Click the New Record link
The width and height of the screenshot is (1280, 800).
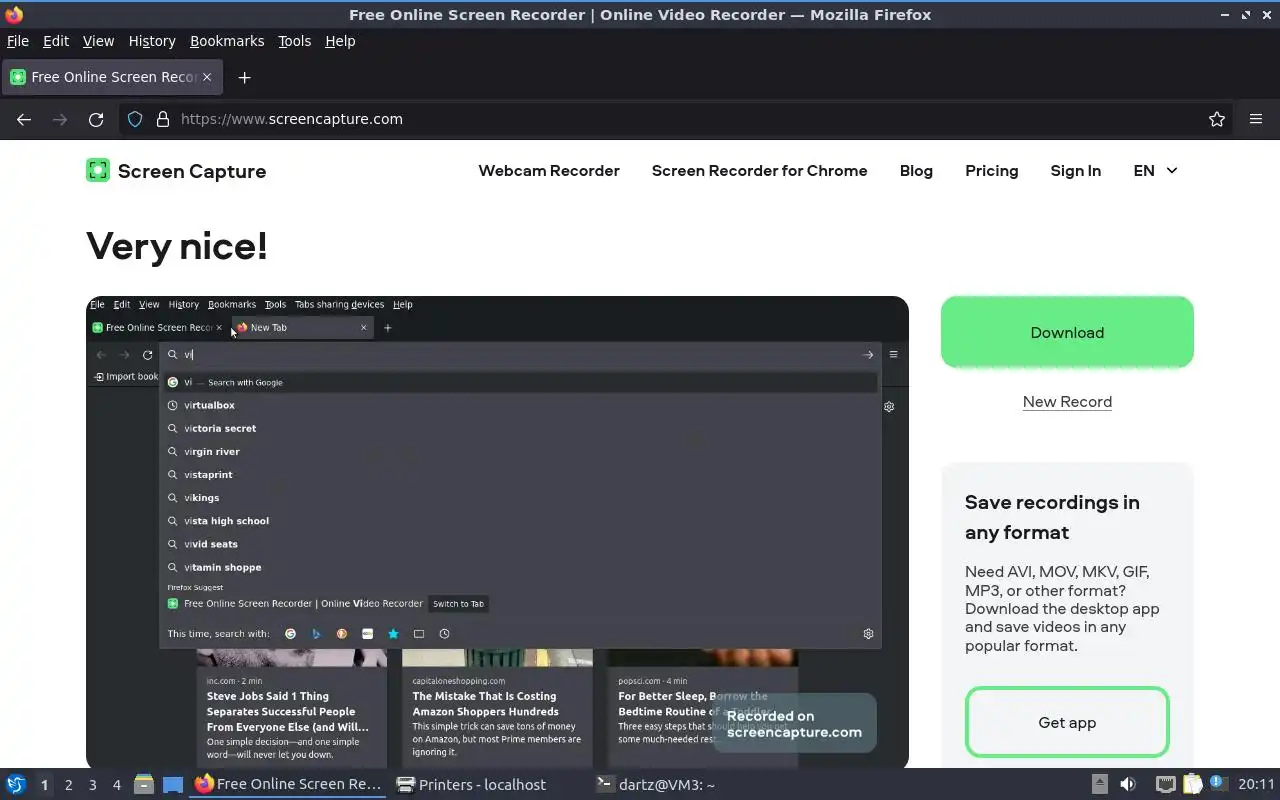click(1067, 402)
